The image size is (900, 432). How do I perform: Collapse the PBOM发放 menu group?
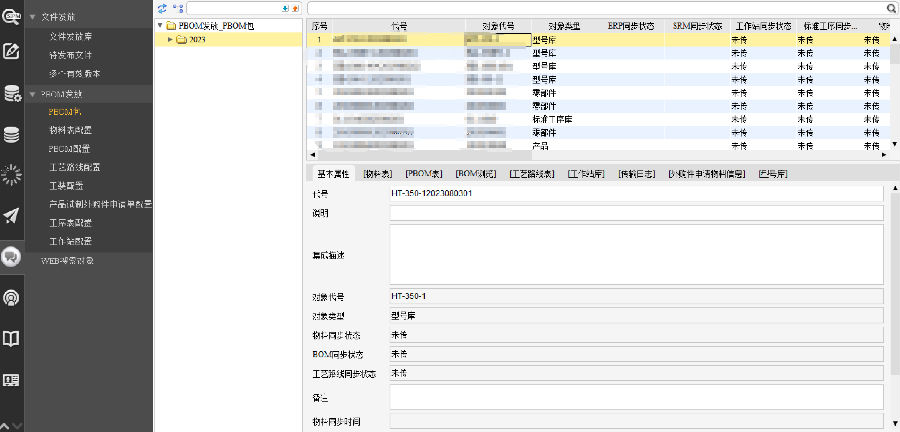coord(32,93)
